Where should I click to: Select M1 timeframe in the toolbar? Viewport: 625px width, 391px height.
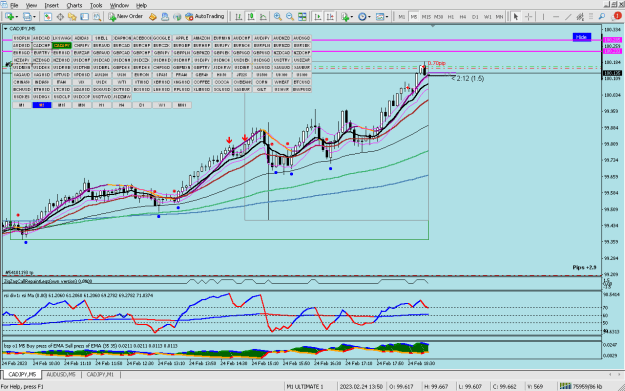[x=401, y=17]
